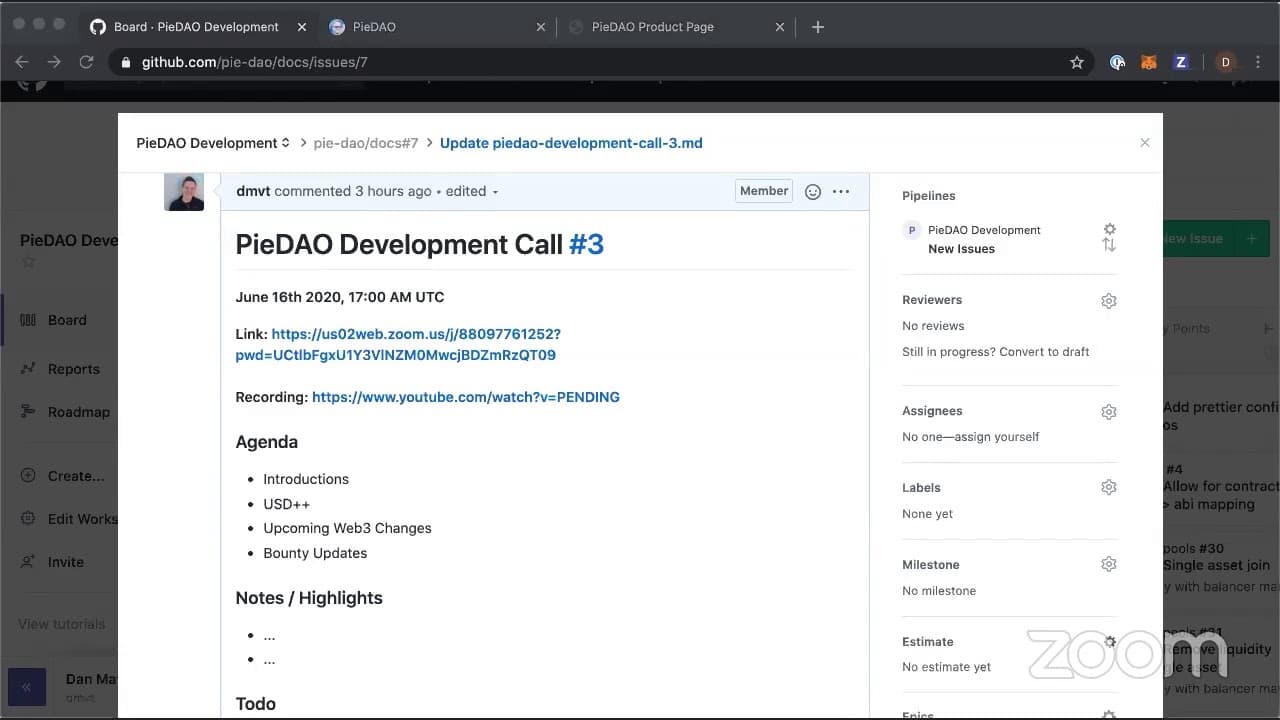Click the pipeline move arrows icon
The width and height of the screenshot is (1280, 720).
(x=1109, y=245)
